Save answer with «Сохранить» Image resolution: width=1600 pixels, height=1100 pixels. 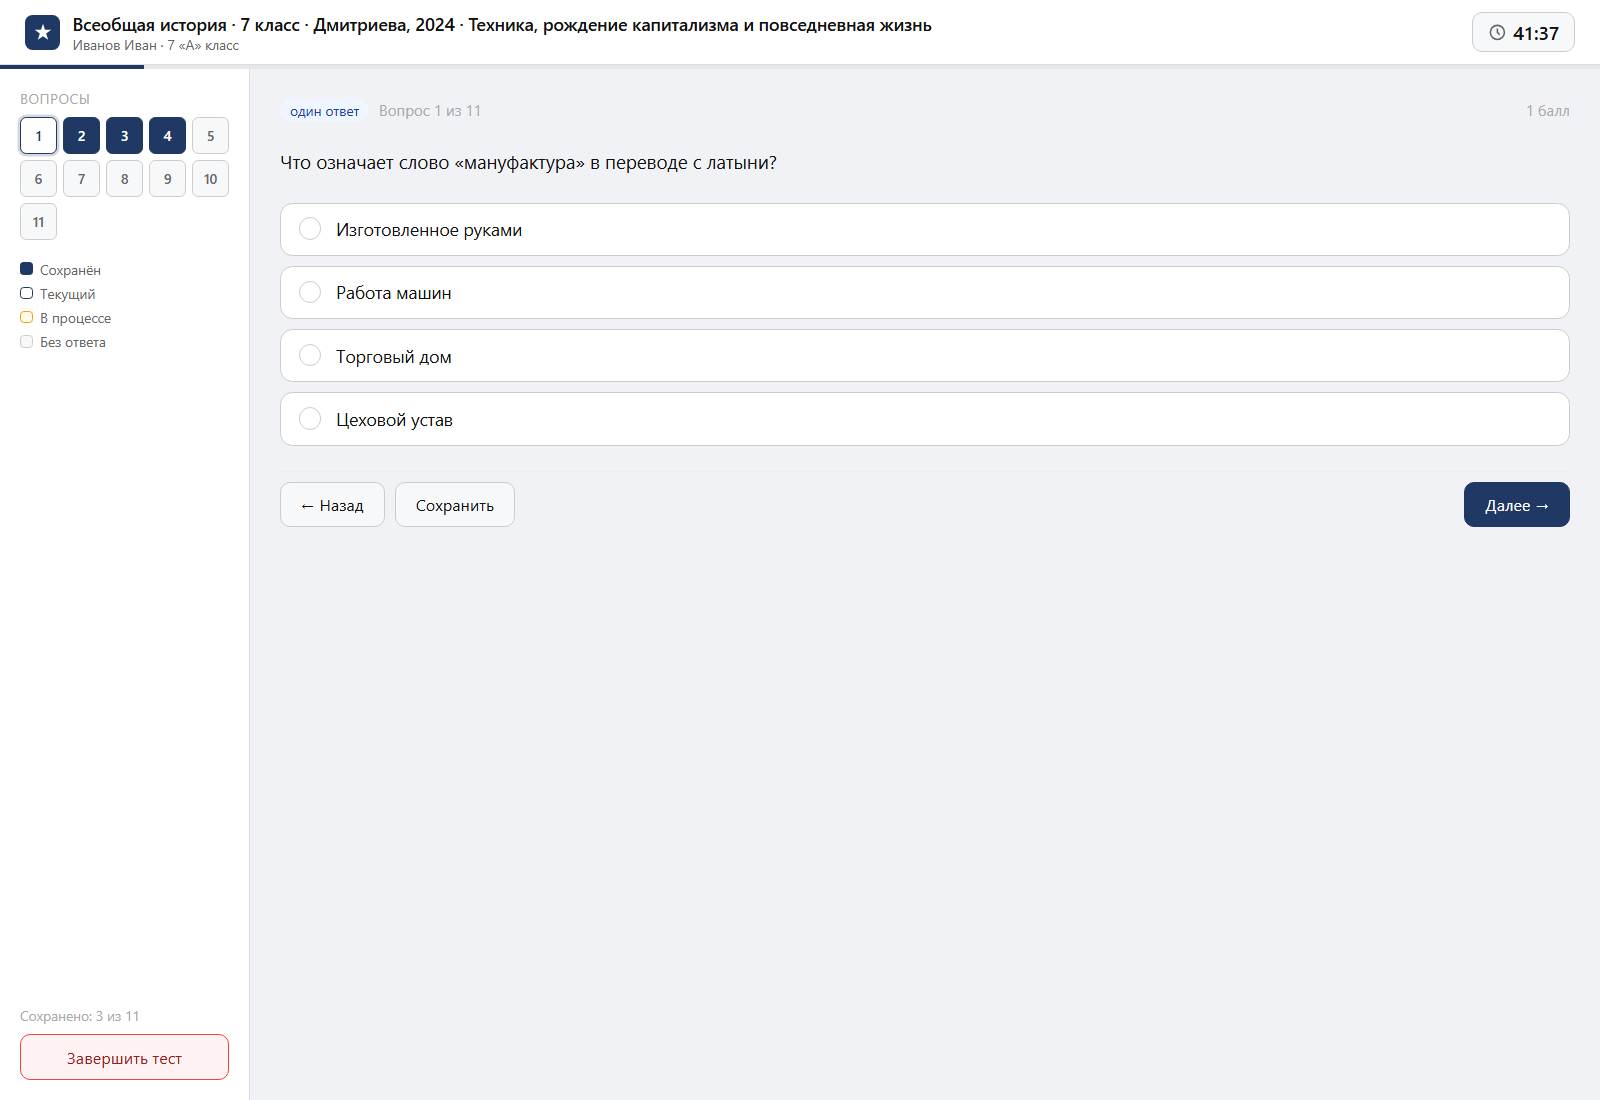pyautogui.click(x=455, y=505)
